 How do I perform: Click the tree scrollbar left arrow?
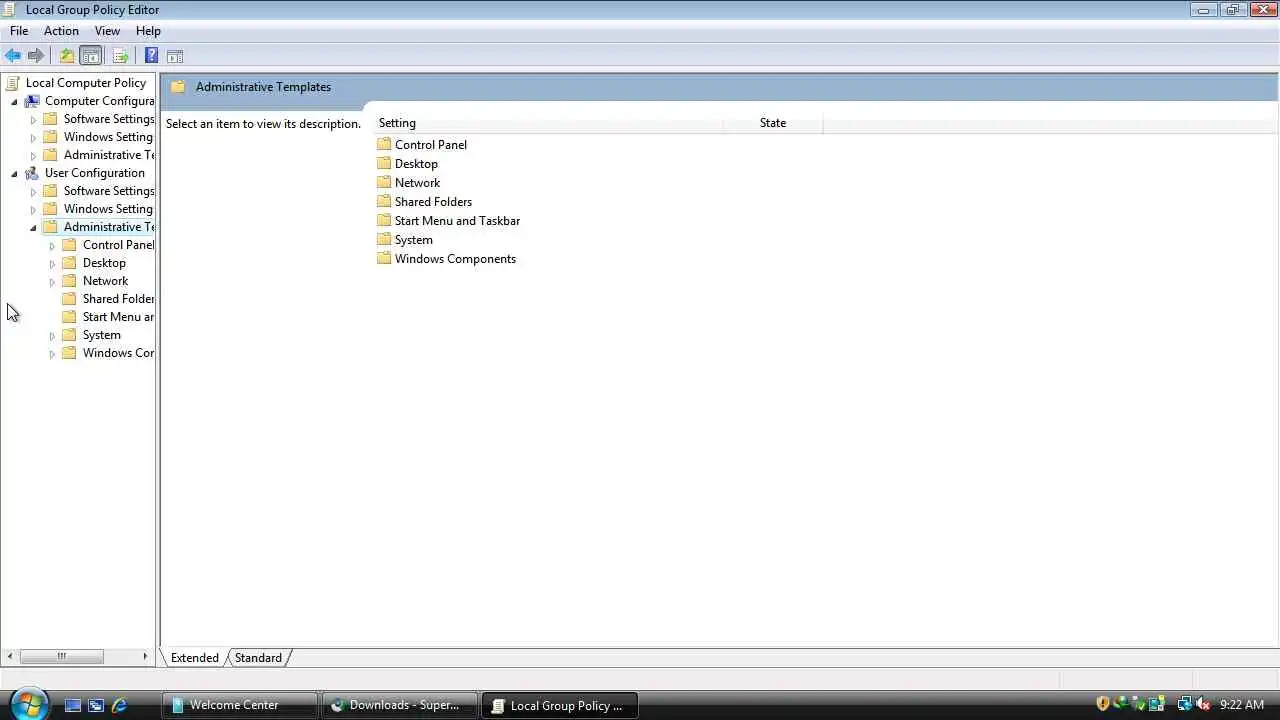(x=10, y=657)
